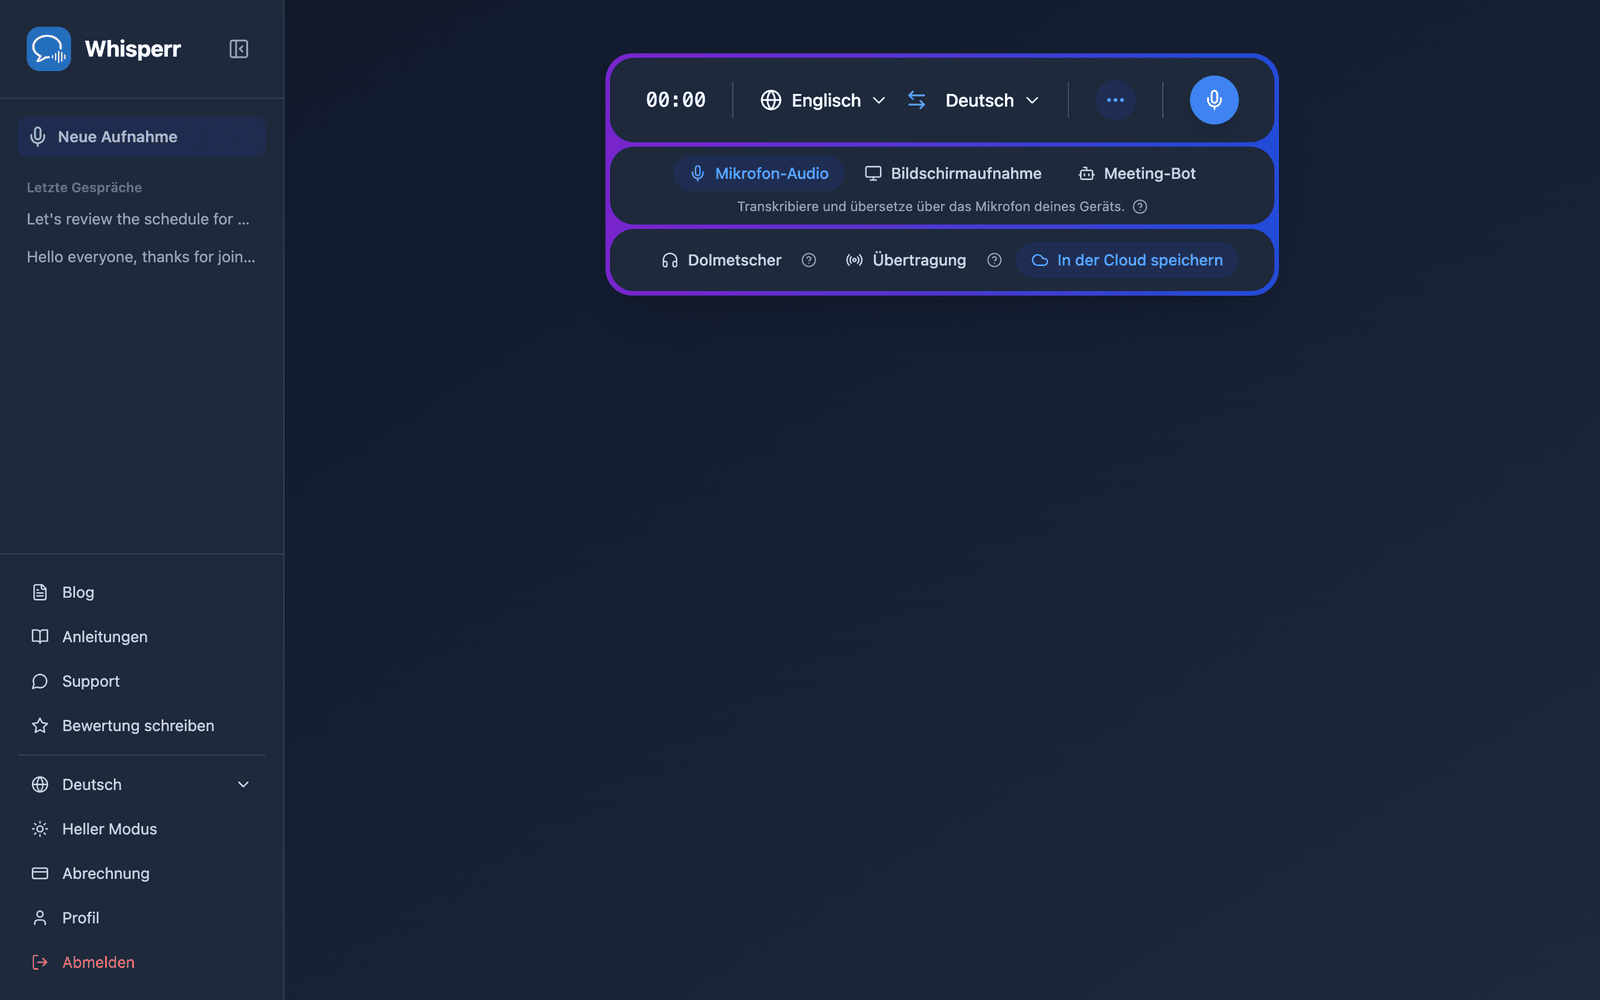The height and width of the screenshot is (1000, 1600).
Task: Open the Support page
Action: [x=141, y=681]
